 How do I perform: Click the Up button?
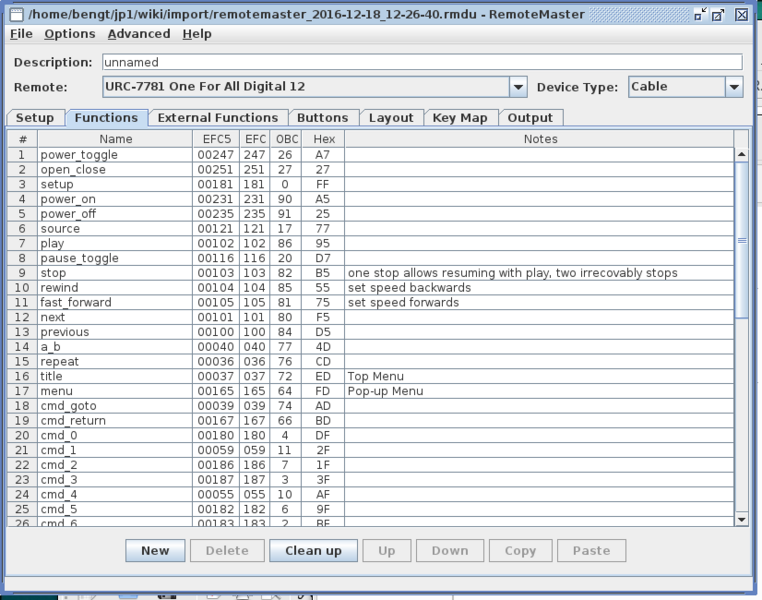pos(387,550)
